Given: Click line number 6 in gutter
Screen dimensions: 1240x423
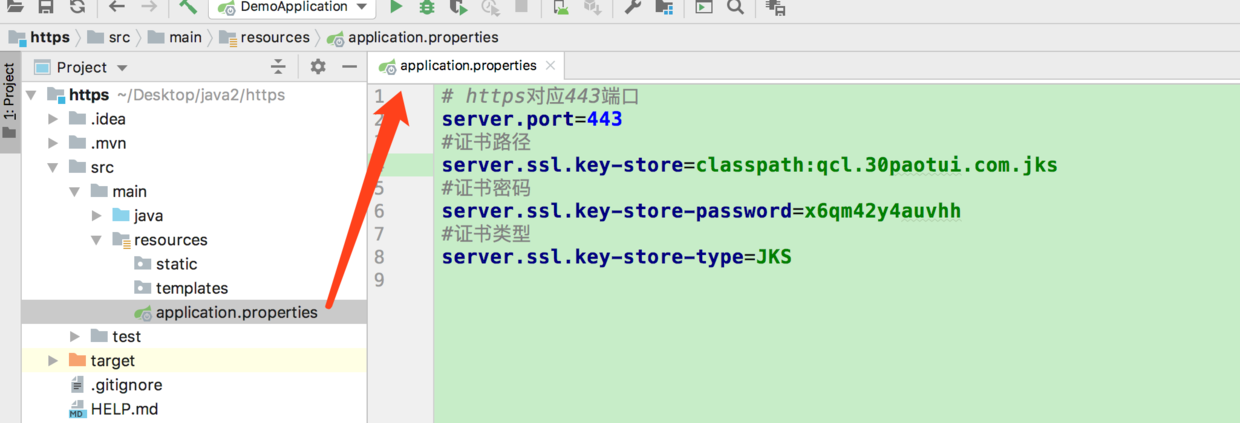Looking at the screenshot, I should [379, 211].
